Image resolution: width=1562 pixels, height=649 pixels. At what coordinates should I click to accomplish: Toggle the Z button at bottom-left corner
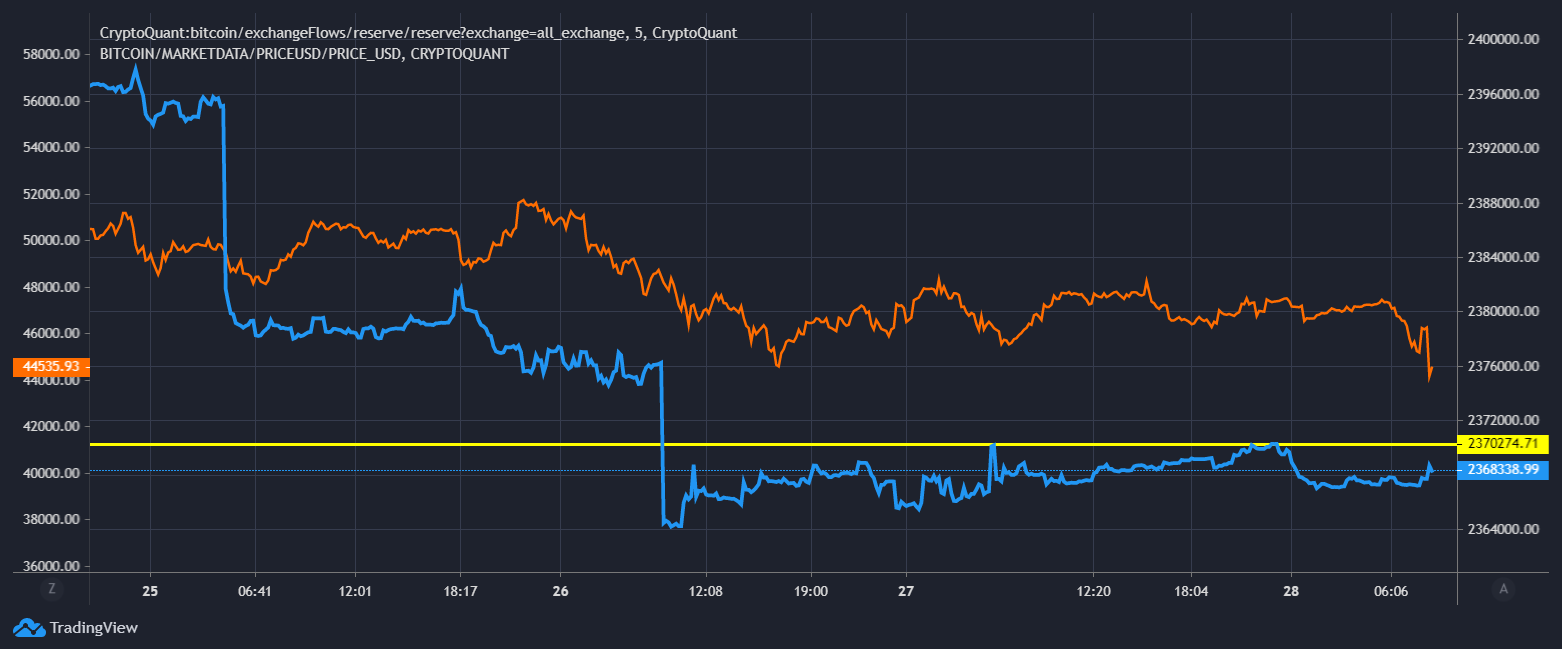click(x=52, y=589)
